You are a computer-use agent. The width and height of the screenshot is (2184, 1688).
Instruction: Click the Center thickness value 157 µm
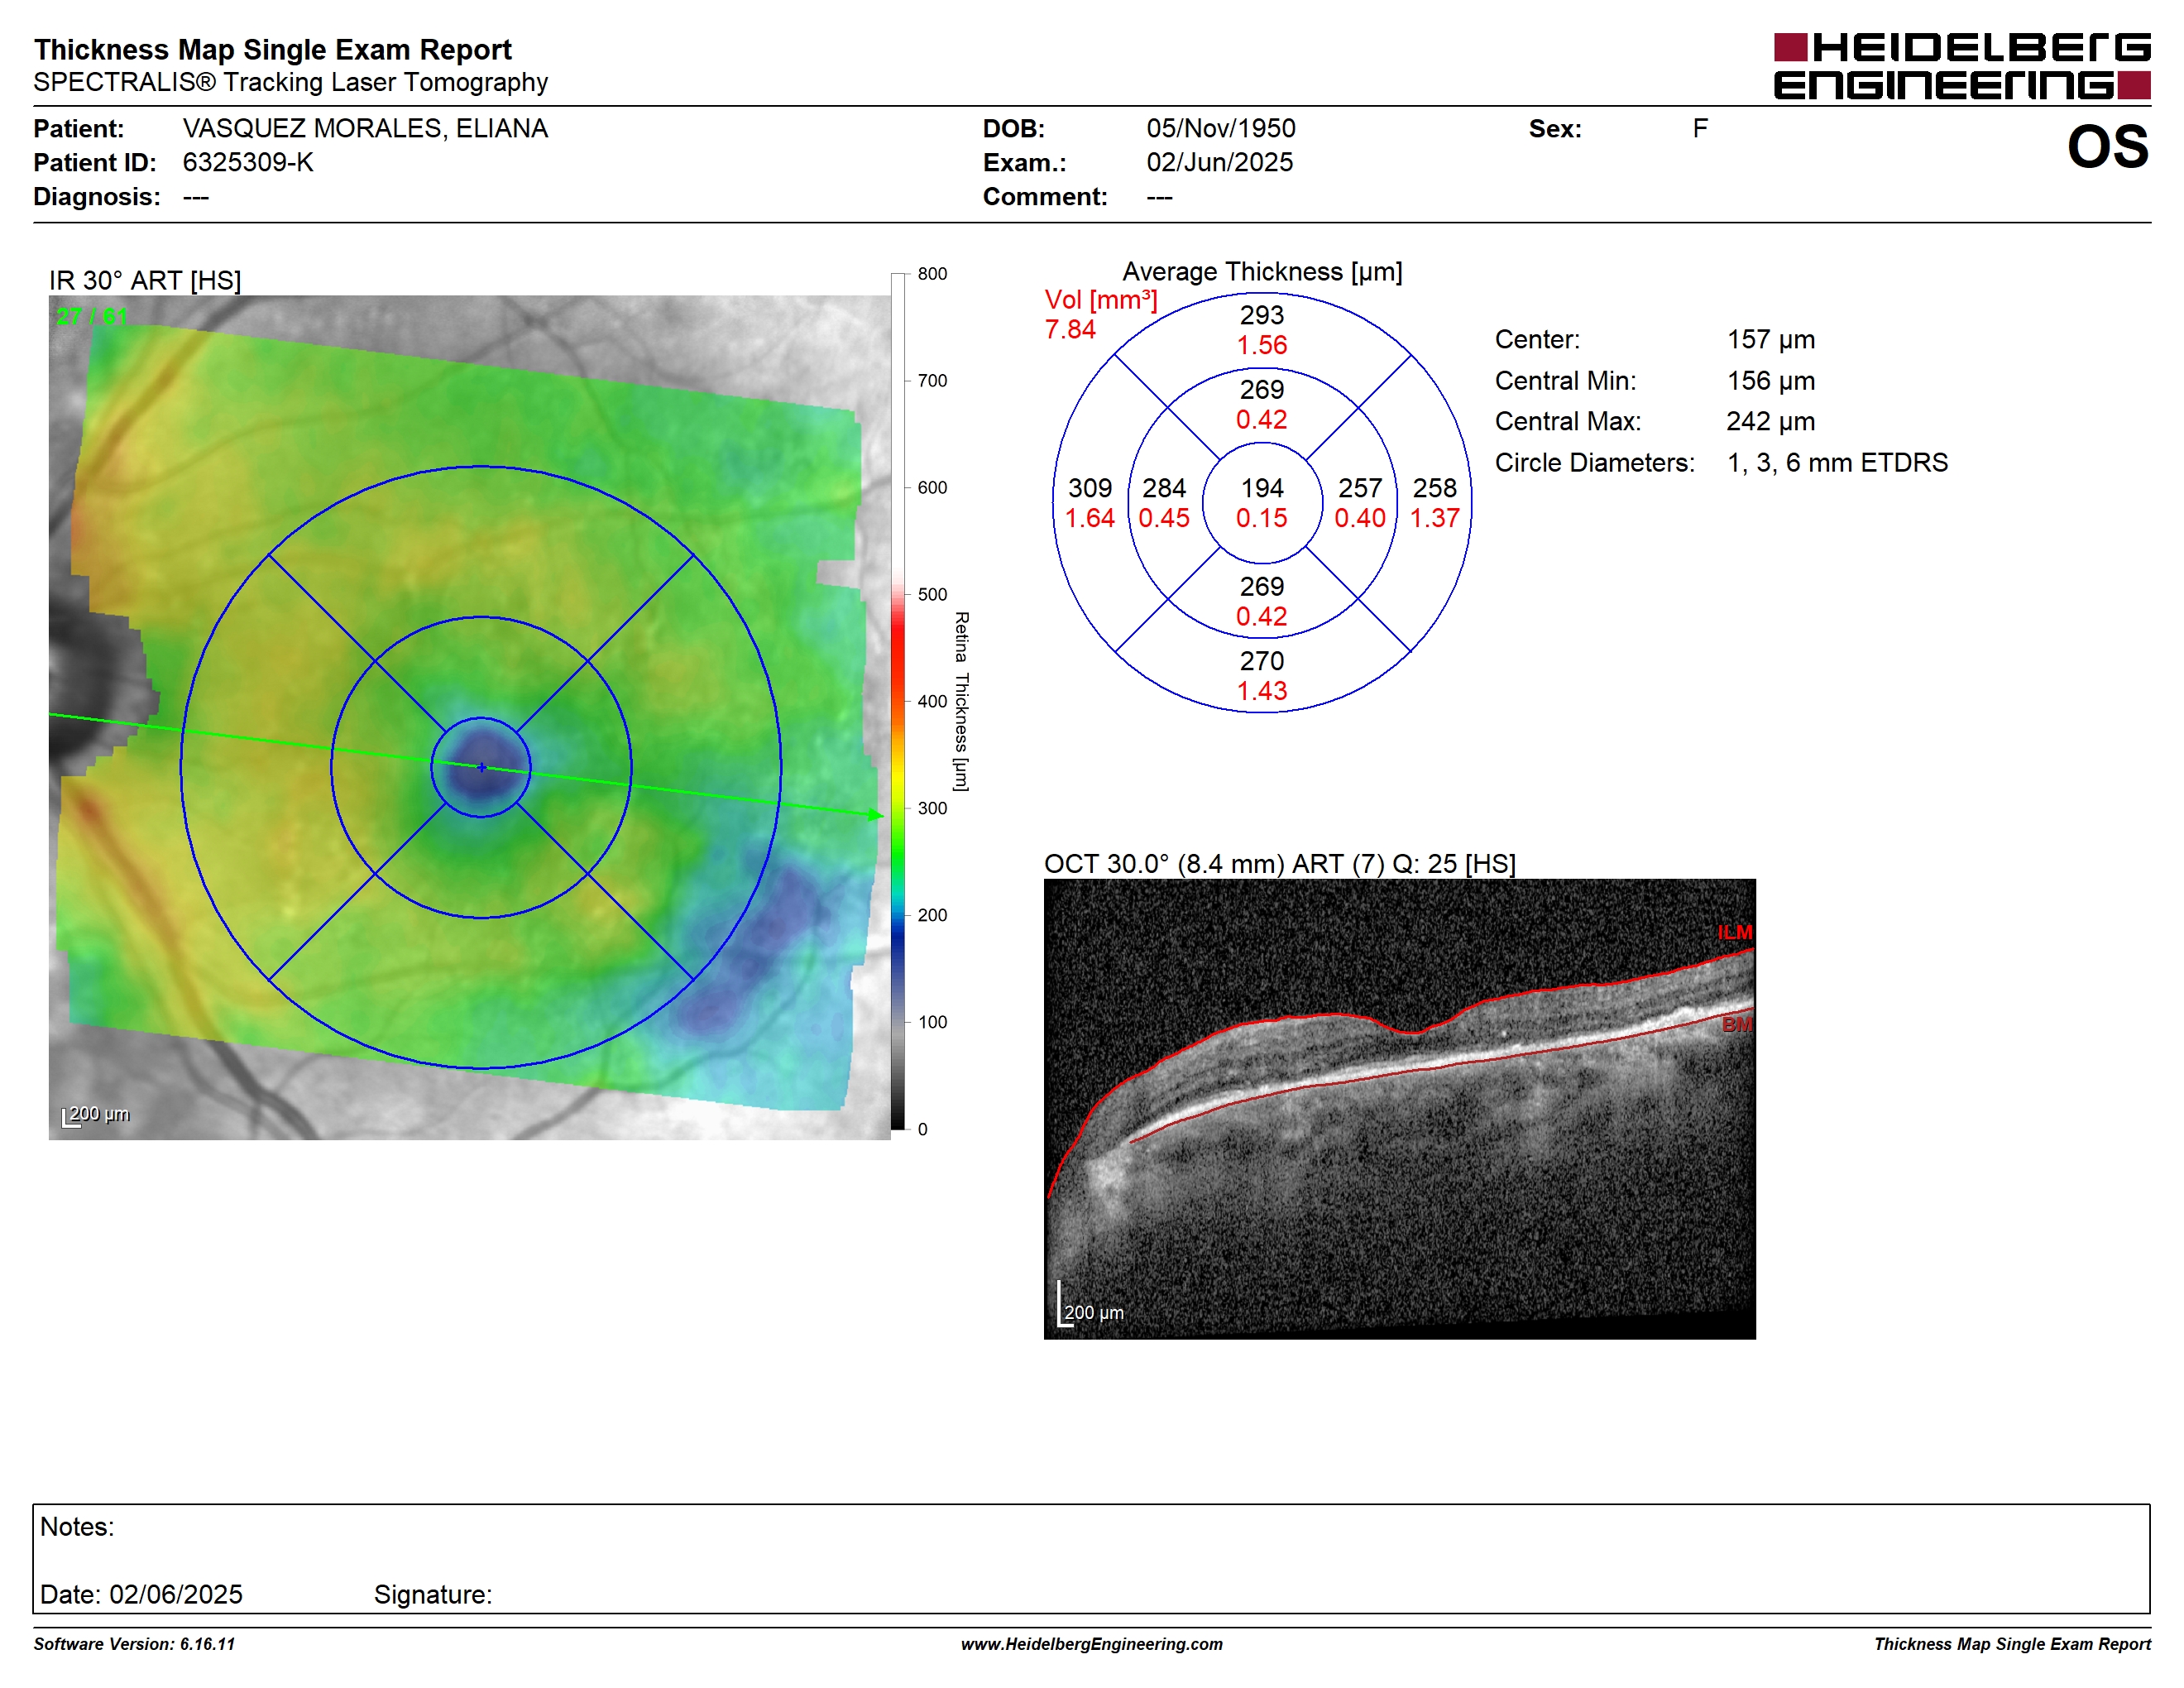tap(1771, 340)
